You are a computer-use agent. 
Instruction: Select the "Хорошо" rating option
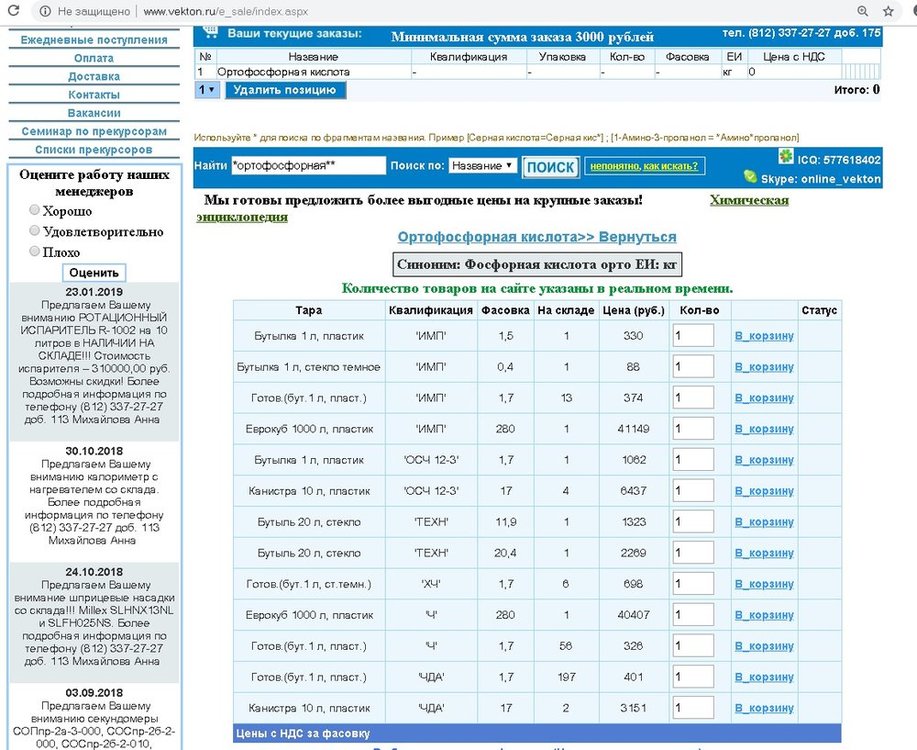click(x=35, y=210)
